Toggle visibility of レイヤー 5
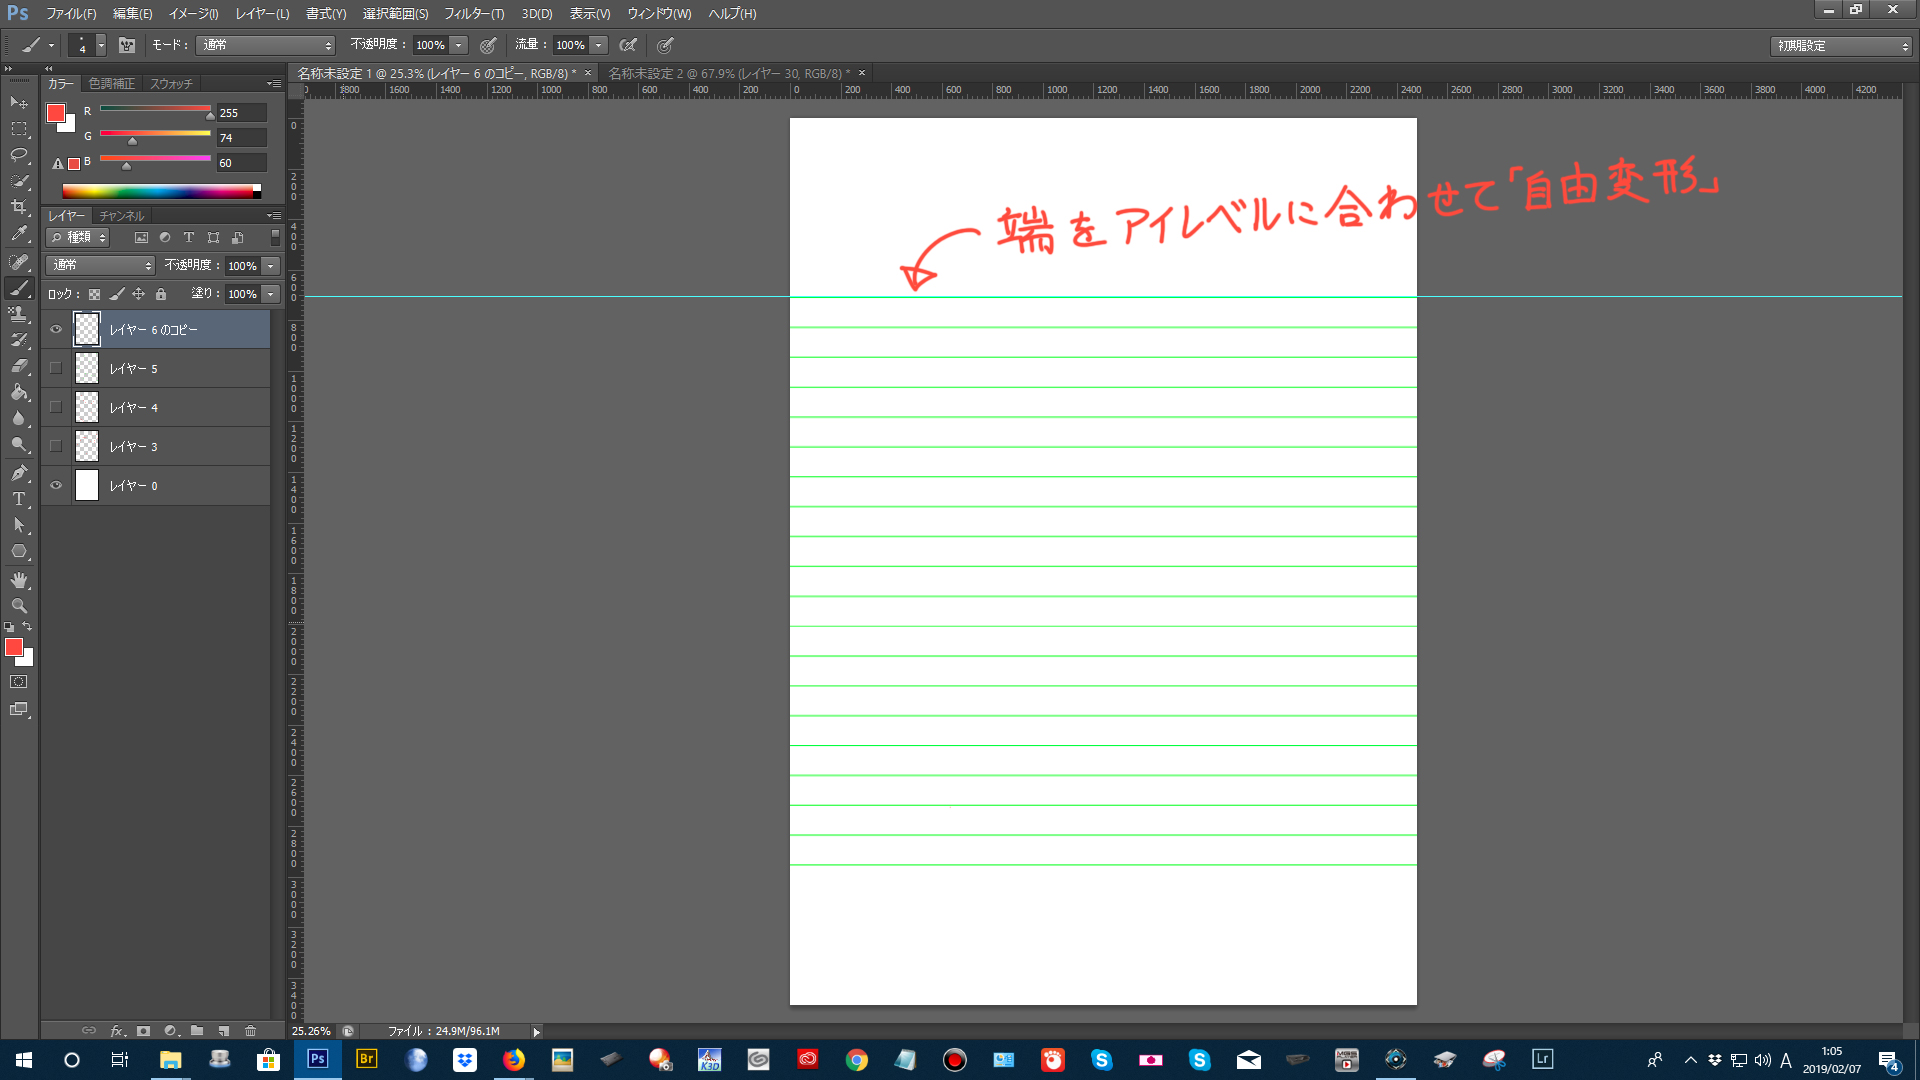Screen dimensions: 1920x1080 tap(55, 368)
